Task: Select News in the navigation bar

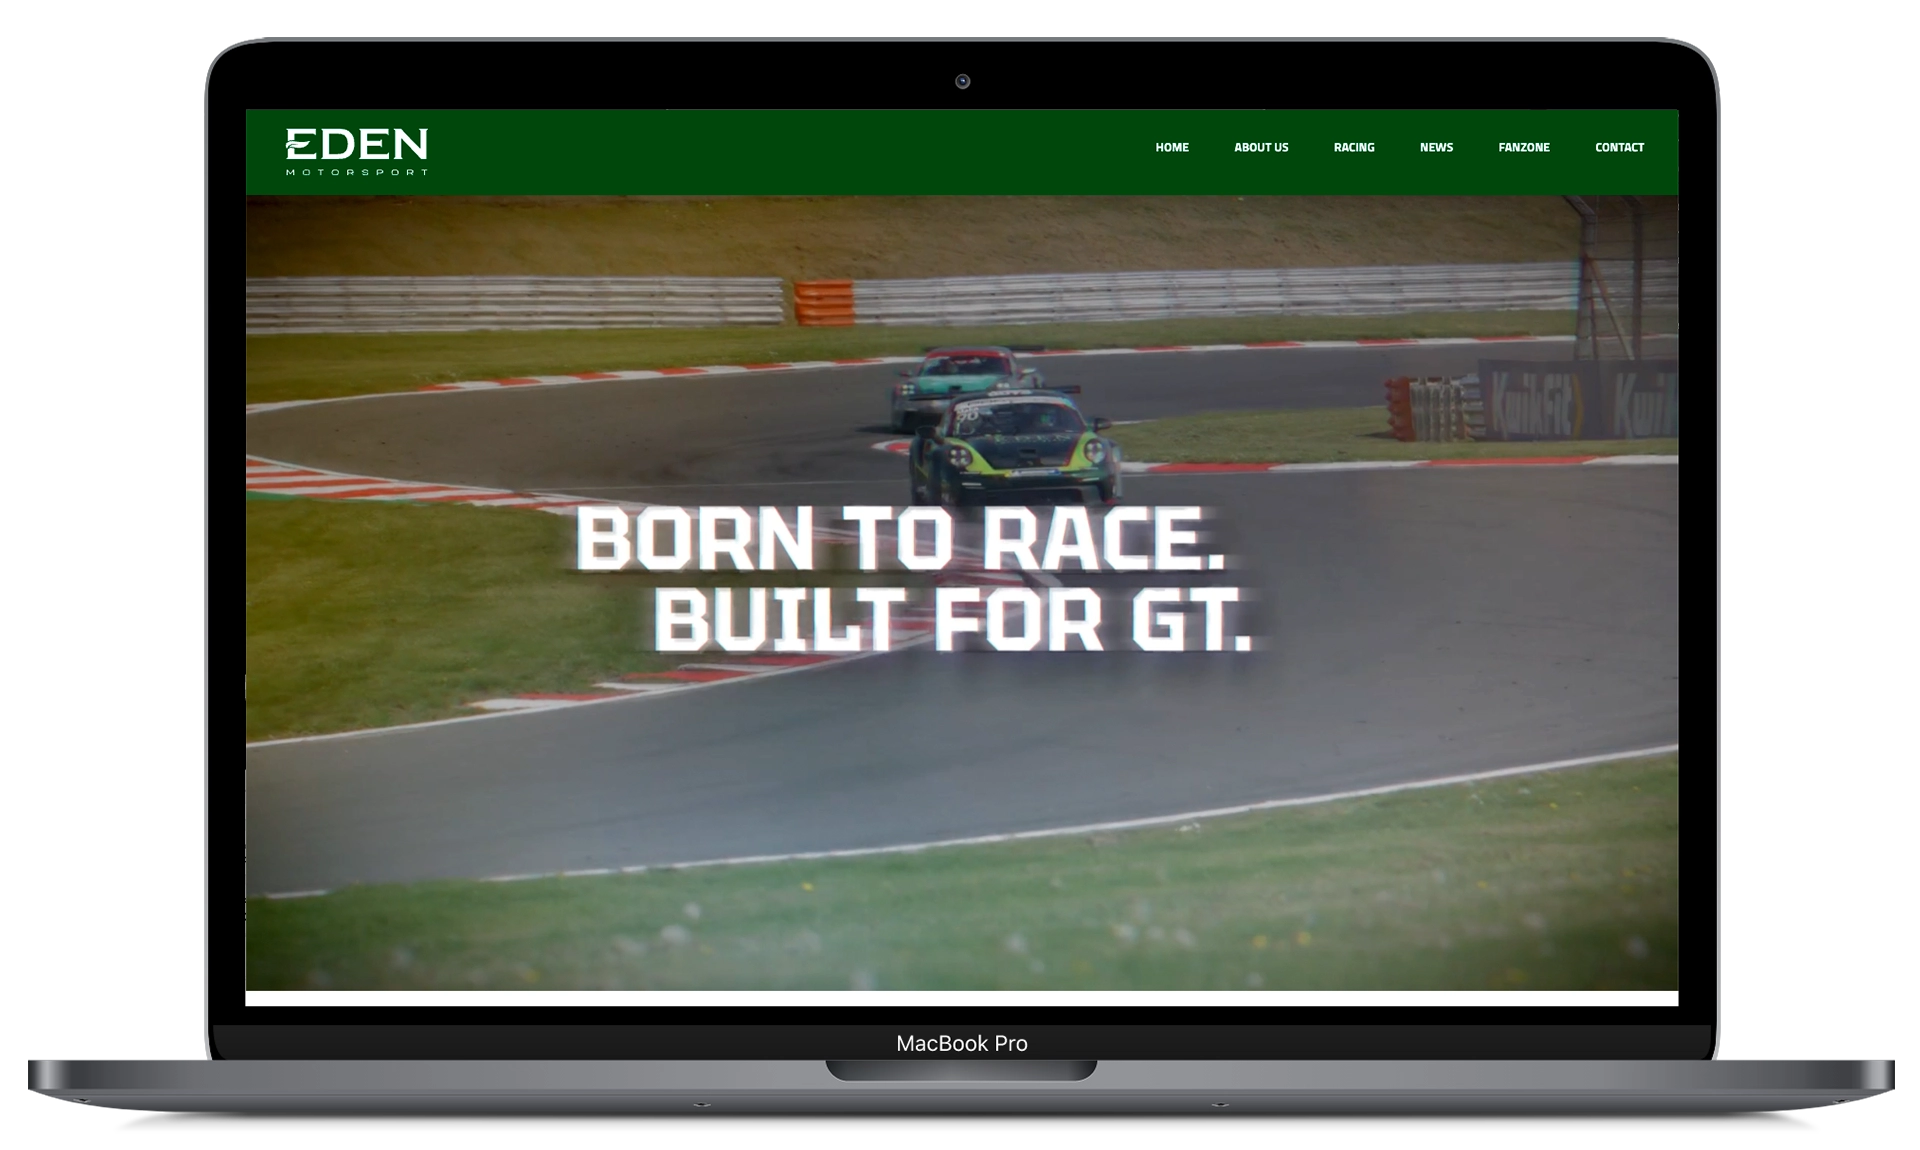Action: point(1436,147)
